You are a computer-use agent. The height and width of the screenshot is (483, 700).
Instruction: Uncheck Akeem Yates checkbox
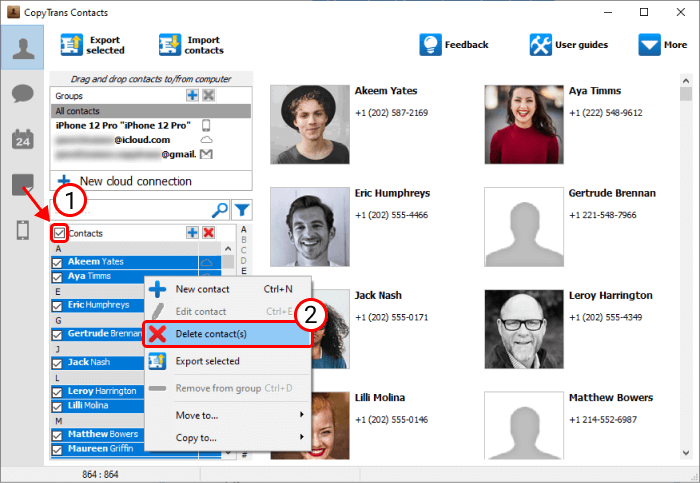[x=57, y=262]
